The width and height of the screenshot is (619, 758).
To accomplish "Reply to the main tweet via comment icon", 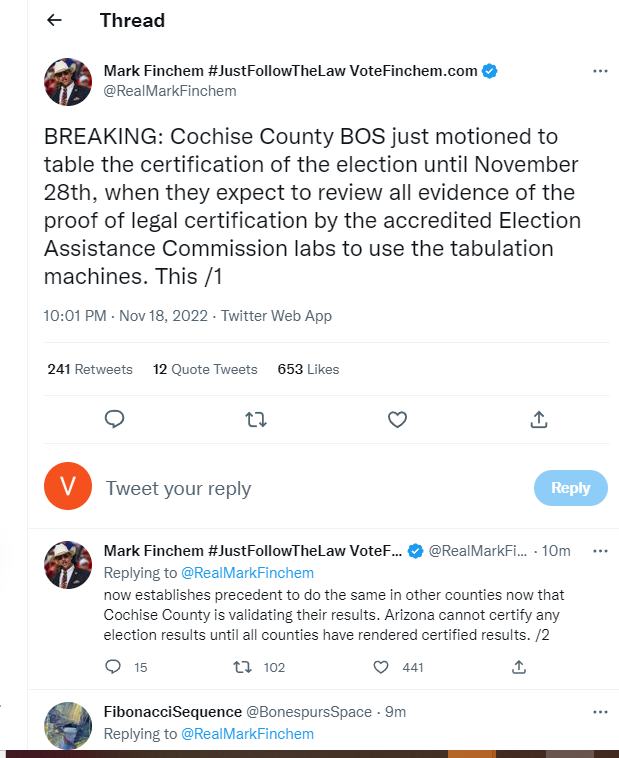I will (x=114, y=419).
